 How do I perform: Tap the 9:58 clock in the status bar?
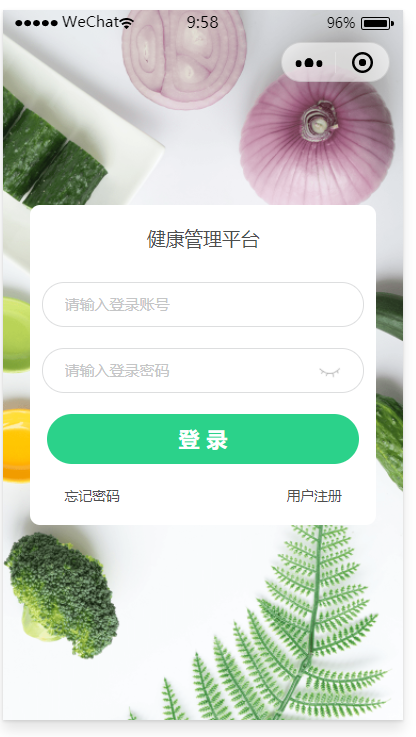pos(203,22)
